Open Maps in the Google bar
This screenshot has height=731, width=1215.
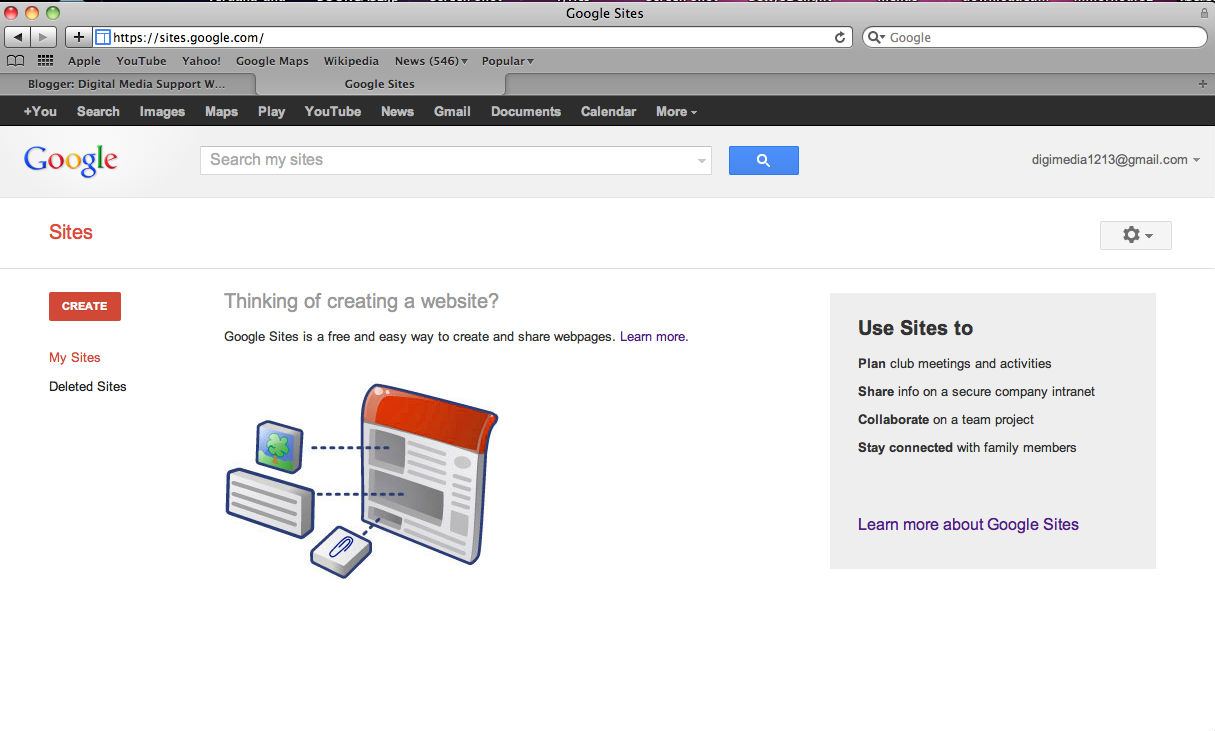pyautogui.click(x=221, y=112)
